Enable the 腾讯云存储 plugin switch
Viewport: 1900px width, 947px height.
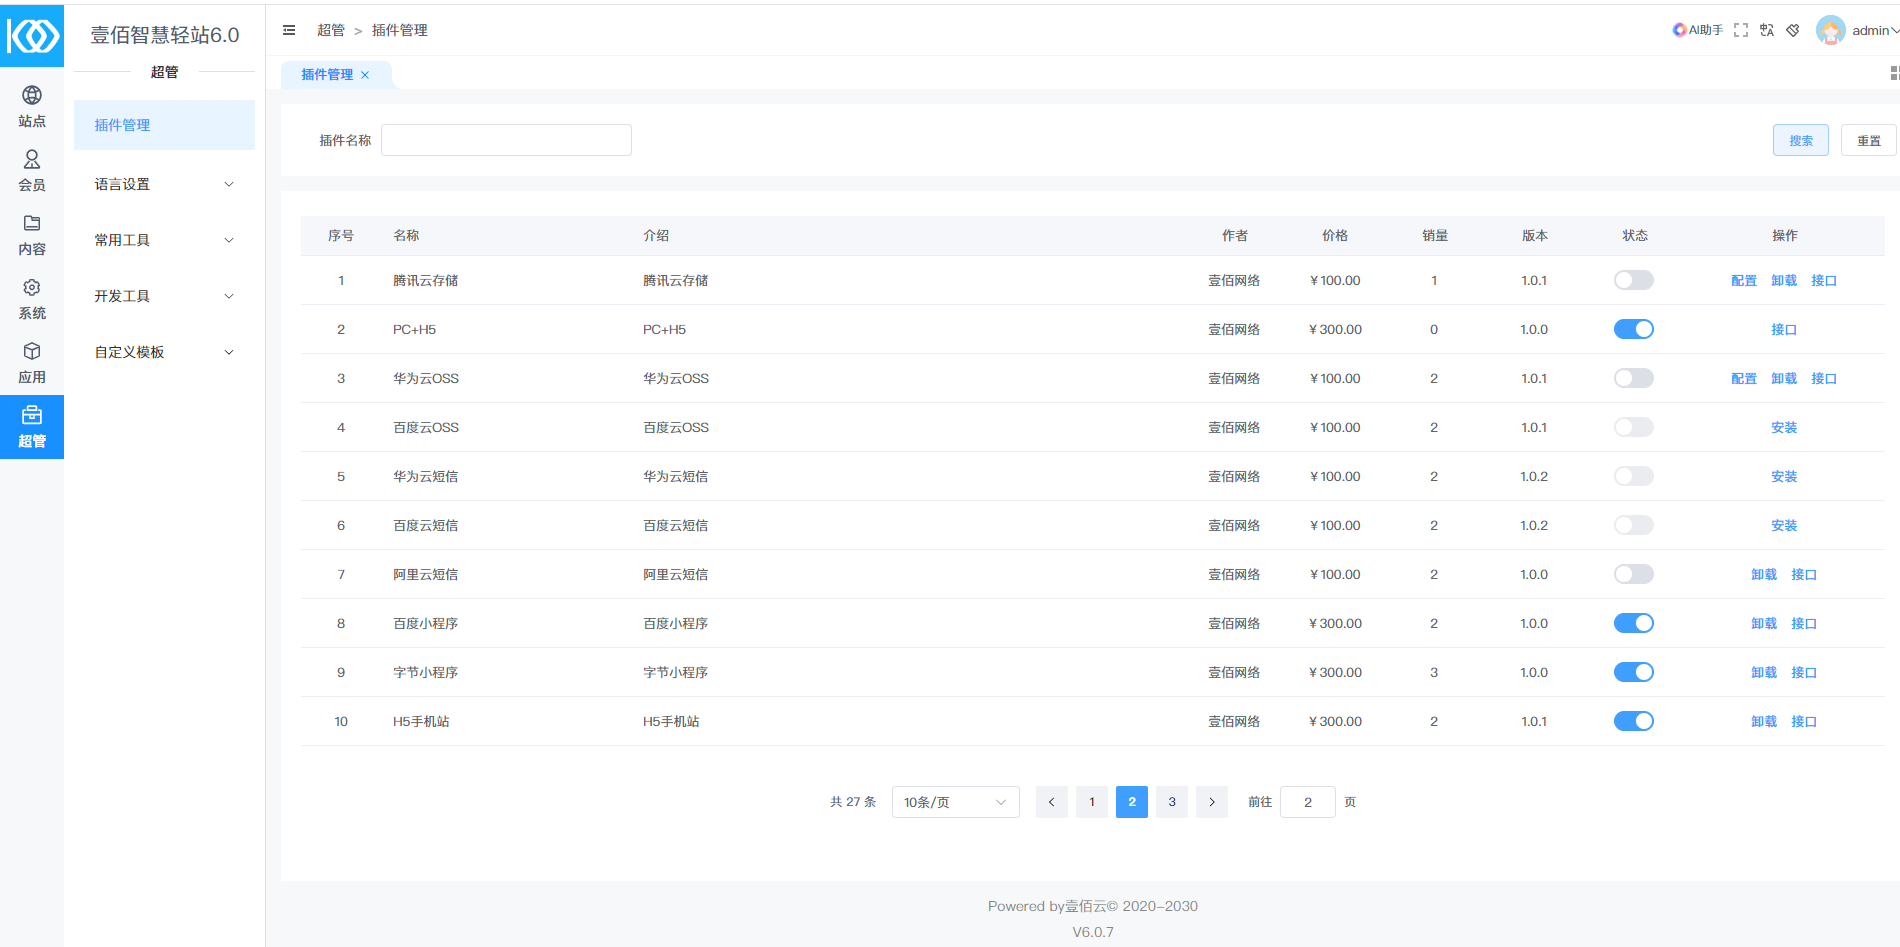[x=1633, y=280]
